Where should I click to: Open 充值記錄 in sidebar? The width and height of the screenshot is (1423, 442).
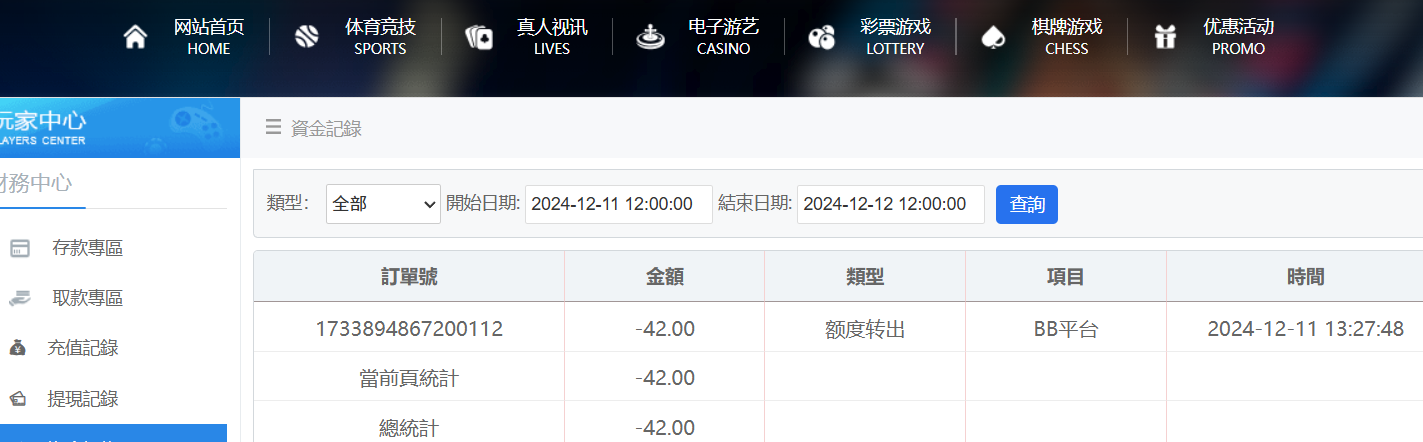click(x=83, y=348)
